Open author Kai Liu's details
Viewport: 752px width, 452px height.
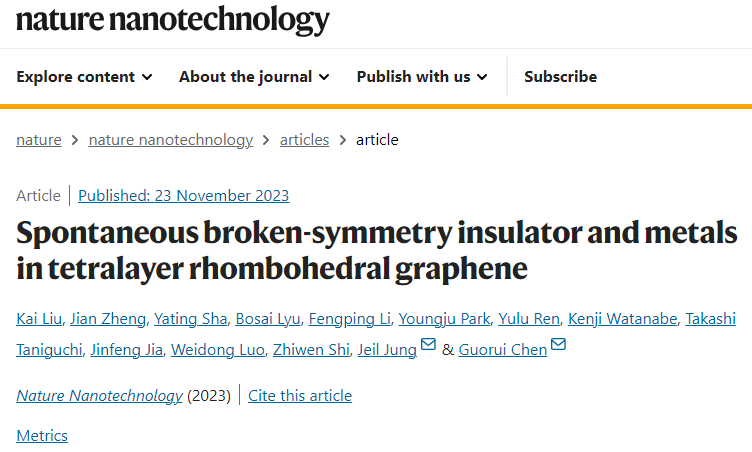point(39,319)
